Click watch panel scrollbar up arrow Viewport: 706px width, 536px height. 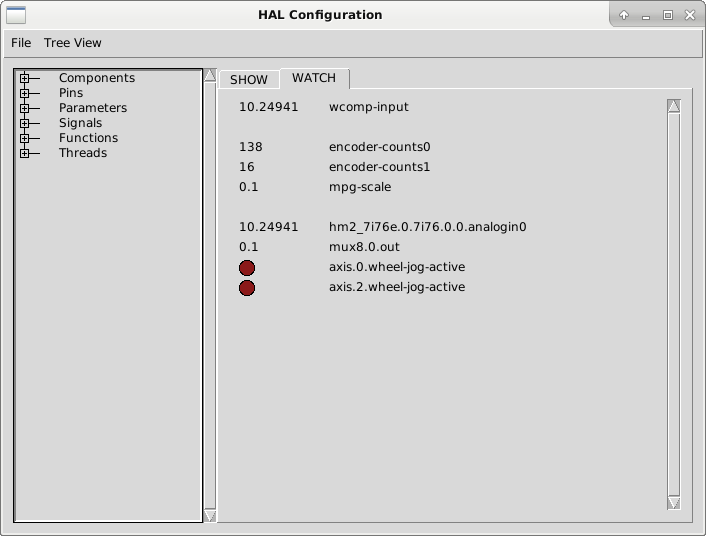(674, 106)
